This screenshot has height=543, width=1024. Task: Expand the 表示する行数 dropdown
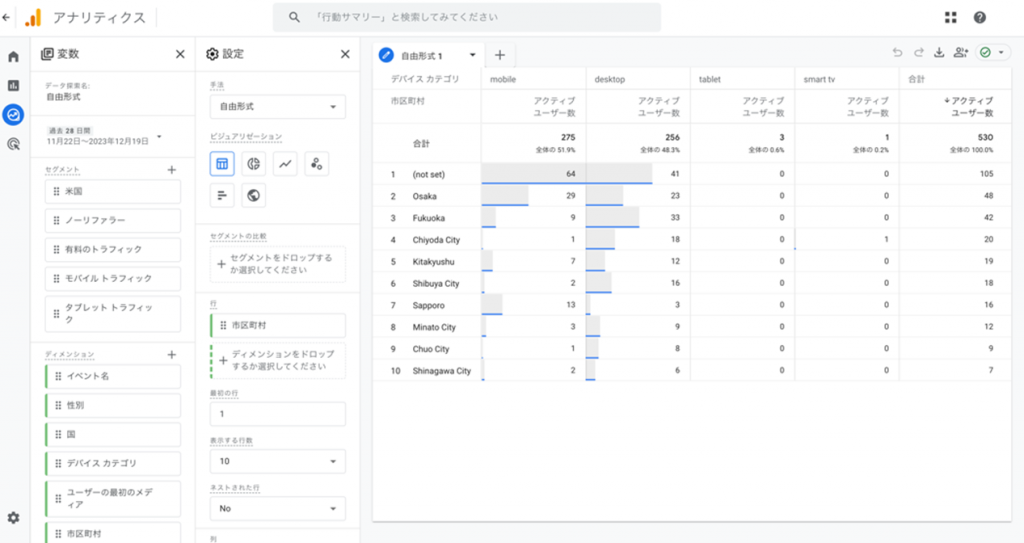click(x=278, y=461)
